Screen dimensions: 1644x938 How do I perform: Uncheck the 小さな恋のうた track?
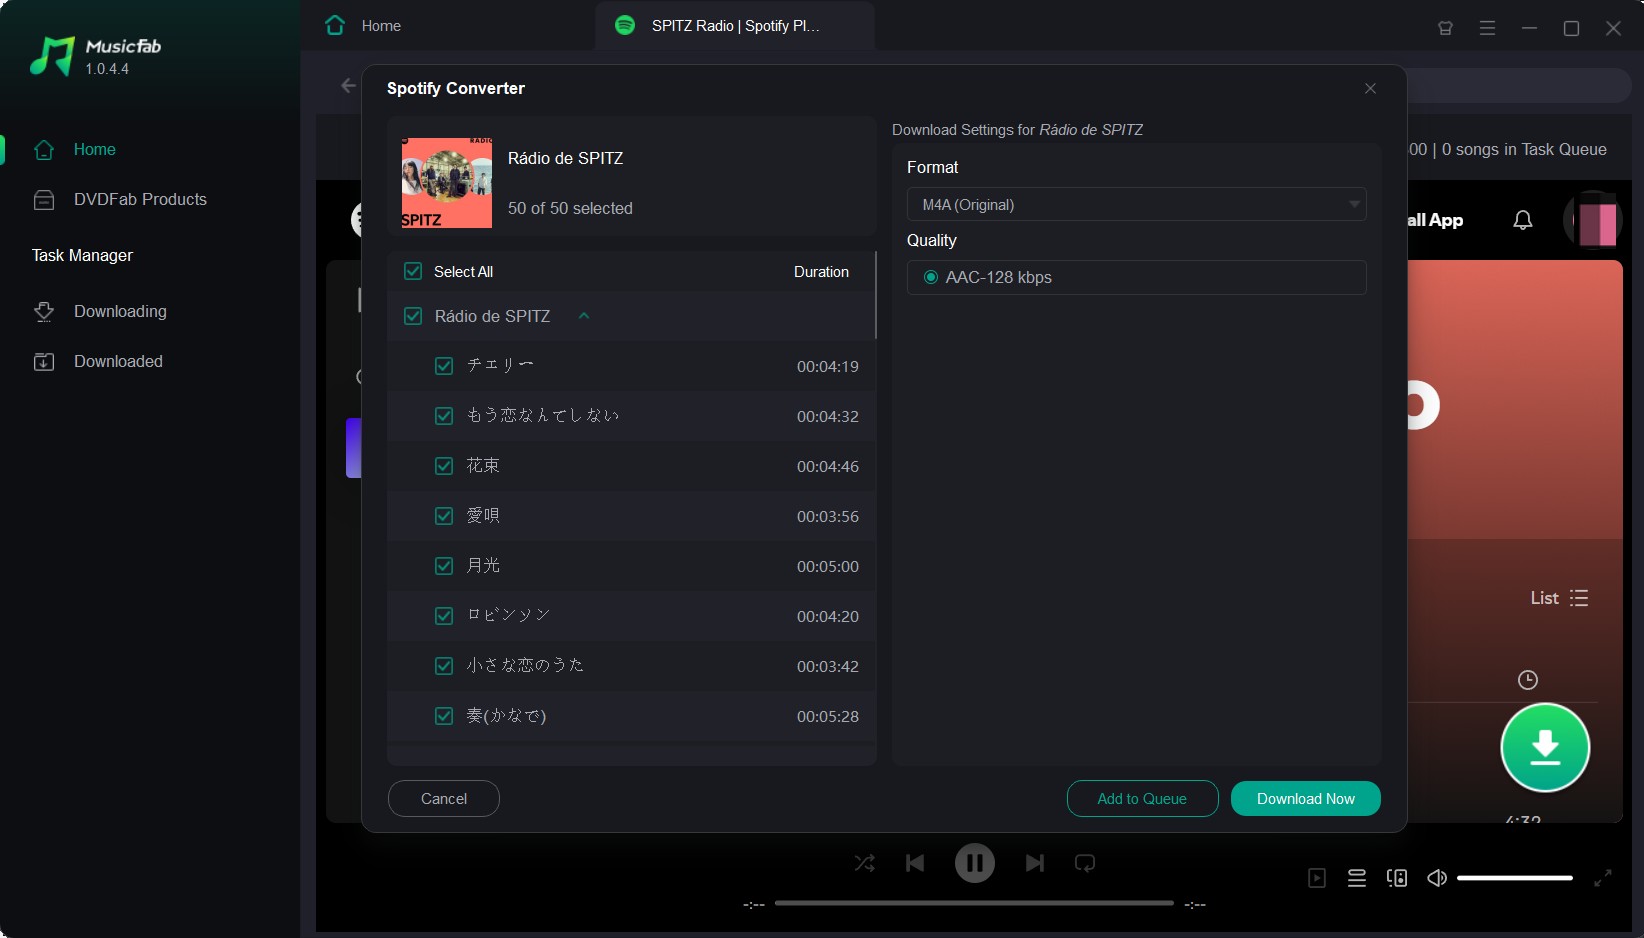click(444, 666)
